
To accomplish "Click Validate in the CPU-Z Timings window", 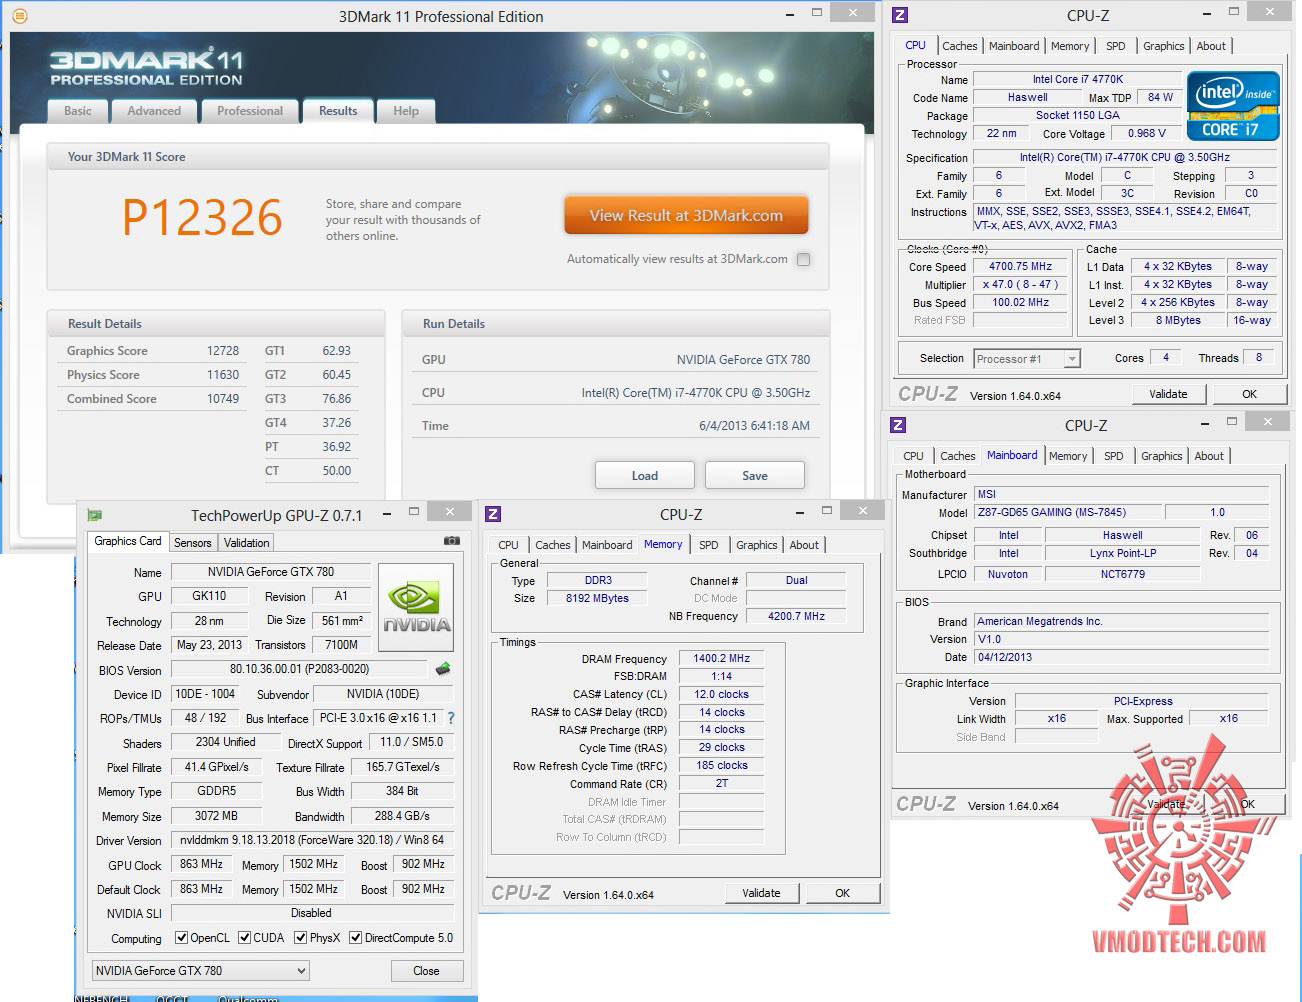I will (761, 893).
